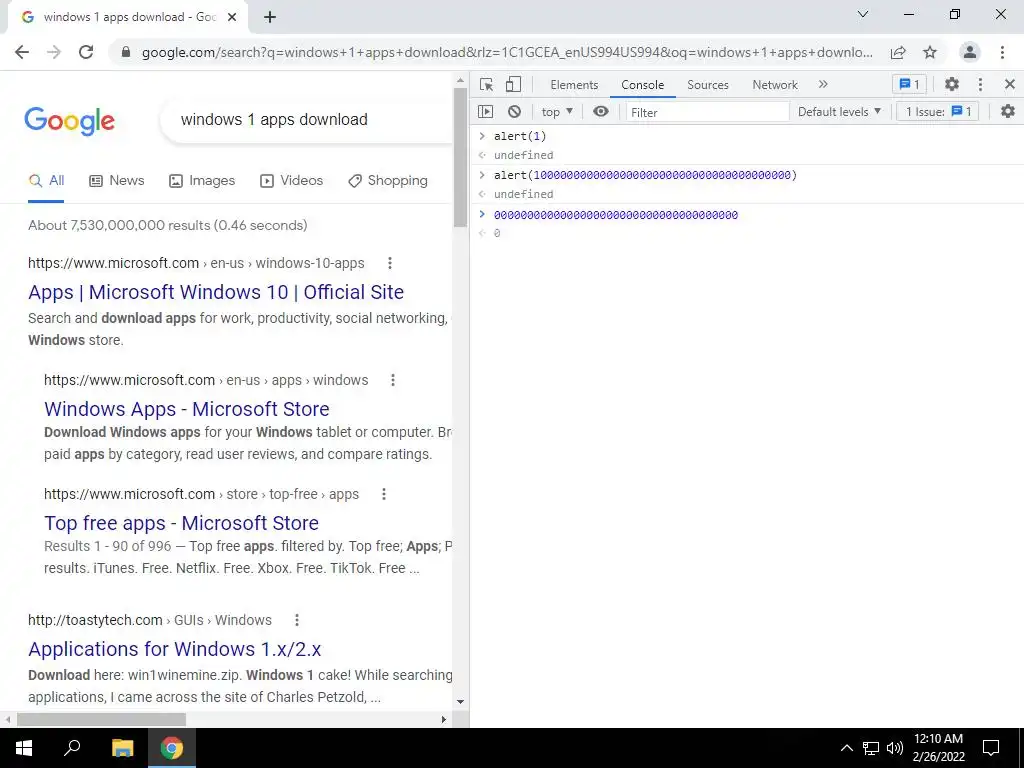Select the All results tab
Image resolution: width=1024 pixels, height=768 pixels.
pyautogui.click(x=46, y=181)
